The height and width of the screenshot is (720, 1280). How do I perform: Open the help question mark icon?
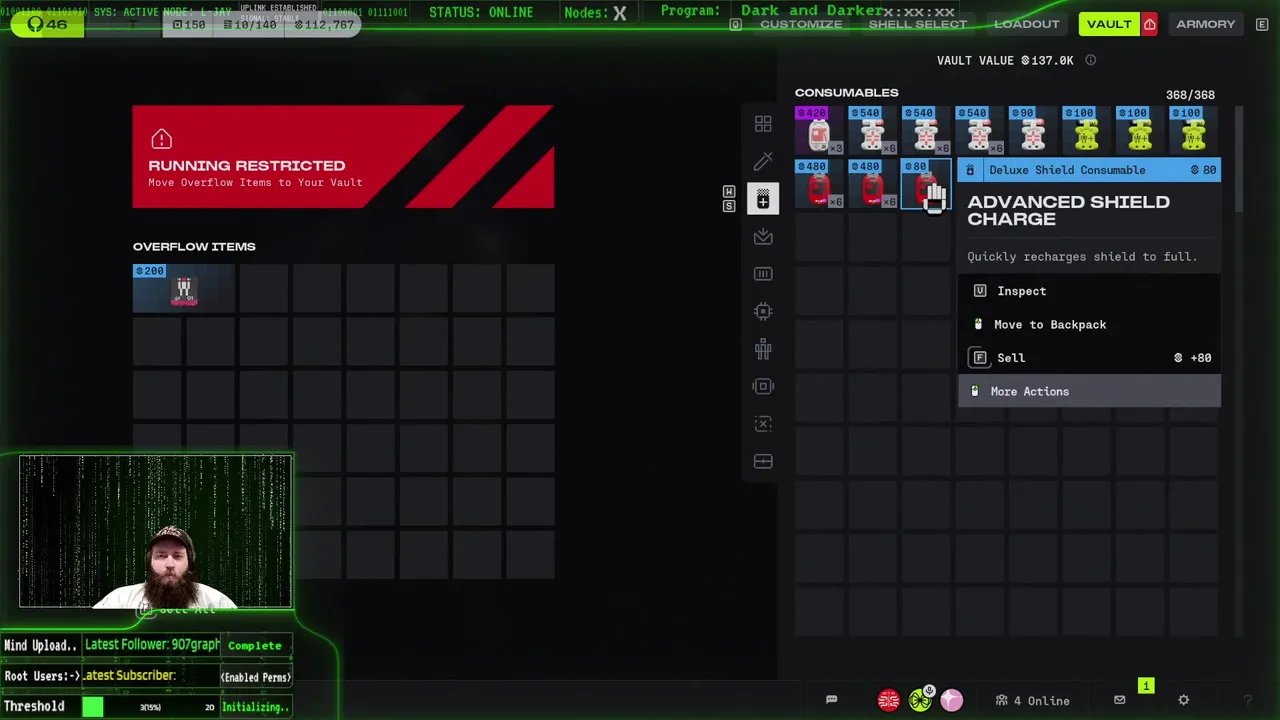pyautogui.click(x=1247, y=700)
